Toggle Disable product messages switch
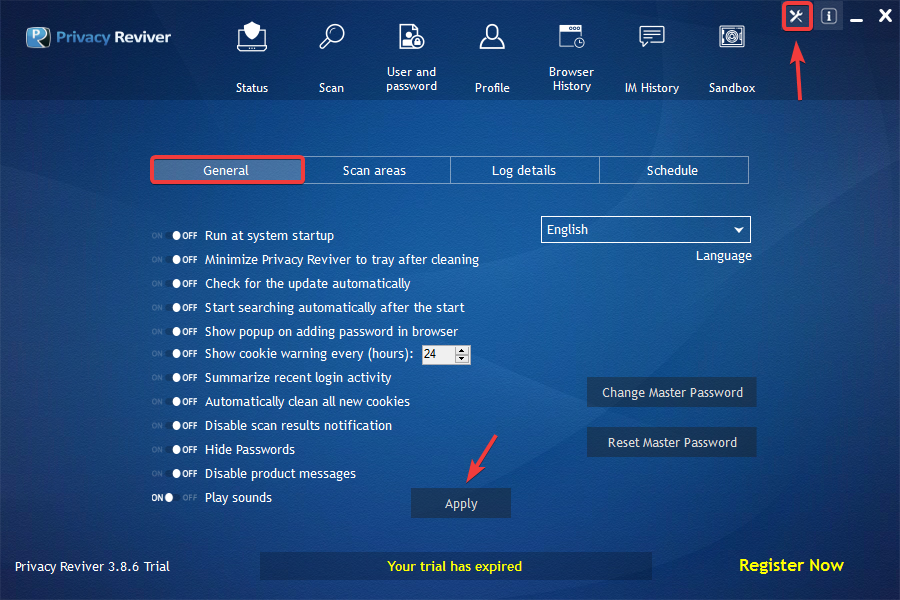Image resolution: width=900 pixels, height=600 pixels. point(174,474)
